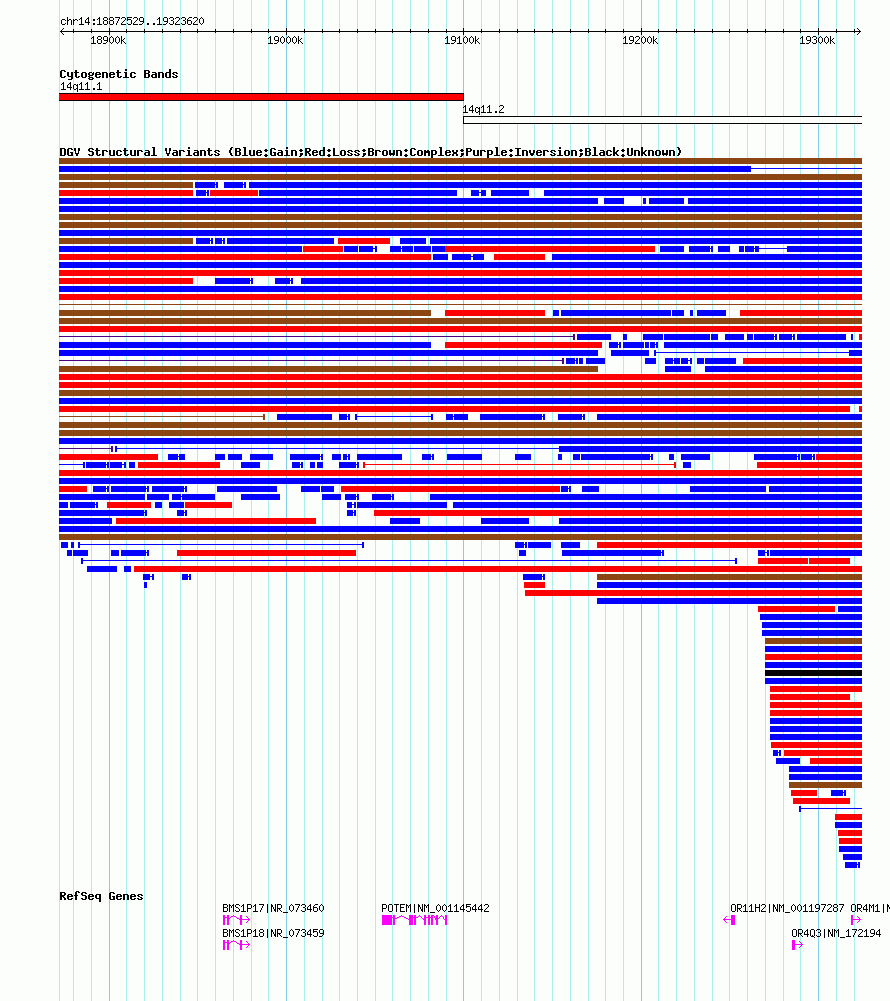
Task: Open the OR11H2|NM_001197287 gene label
Action: pos(787,908)
